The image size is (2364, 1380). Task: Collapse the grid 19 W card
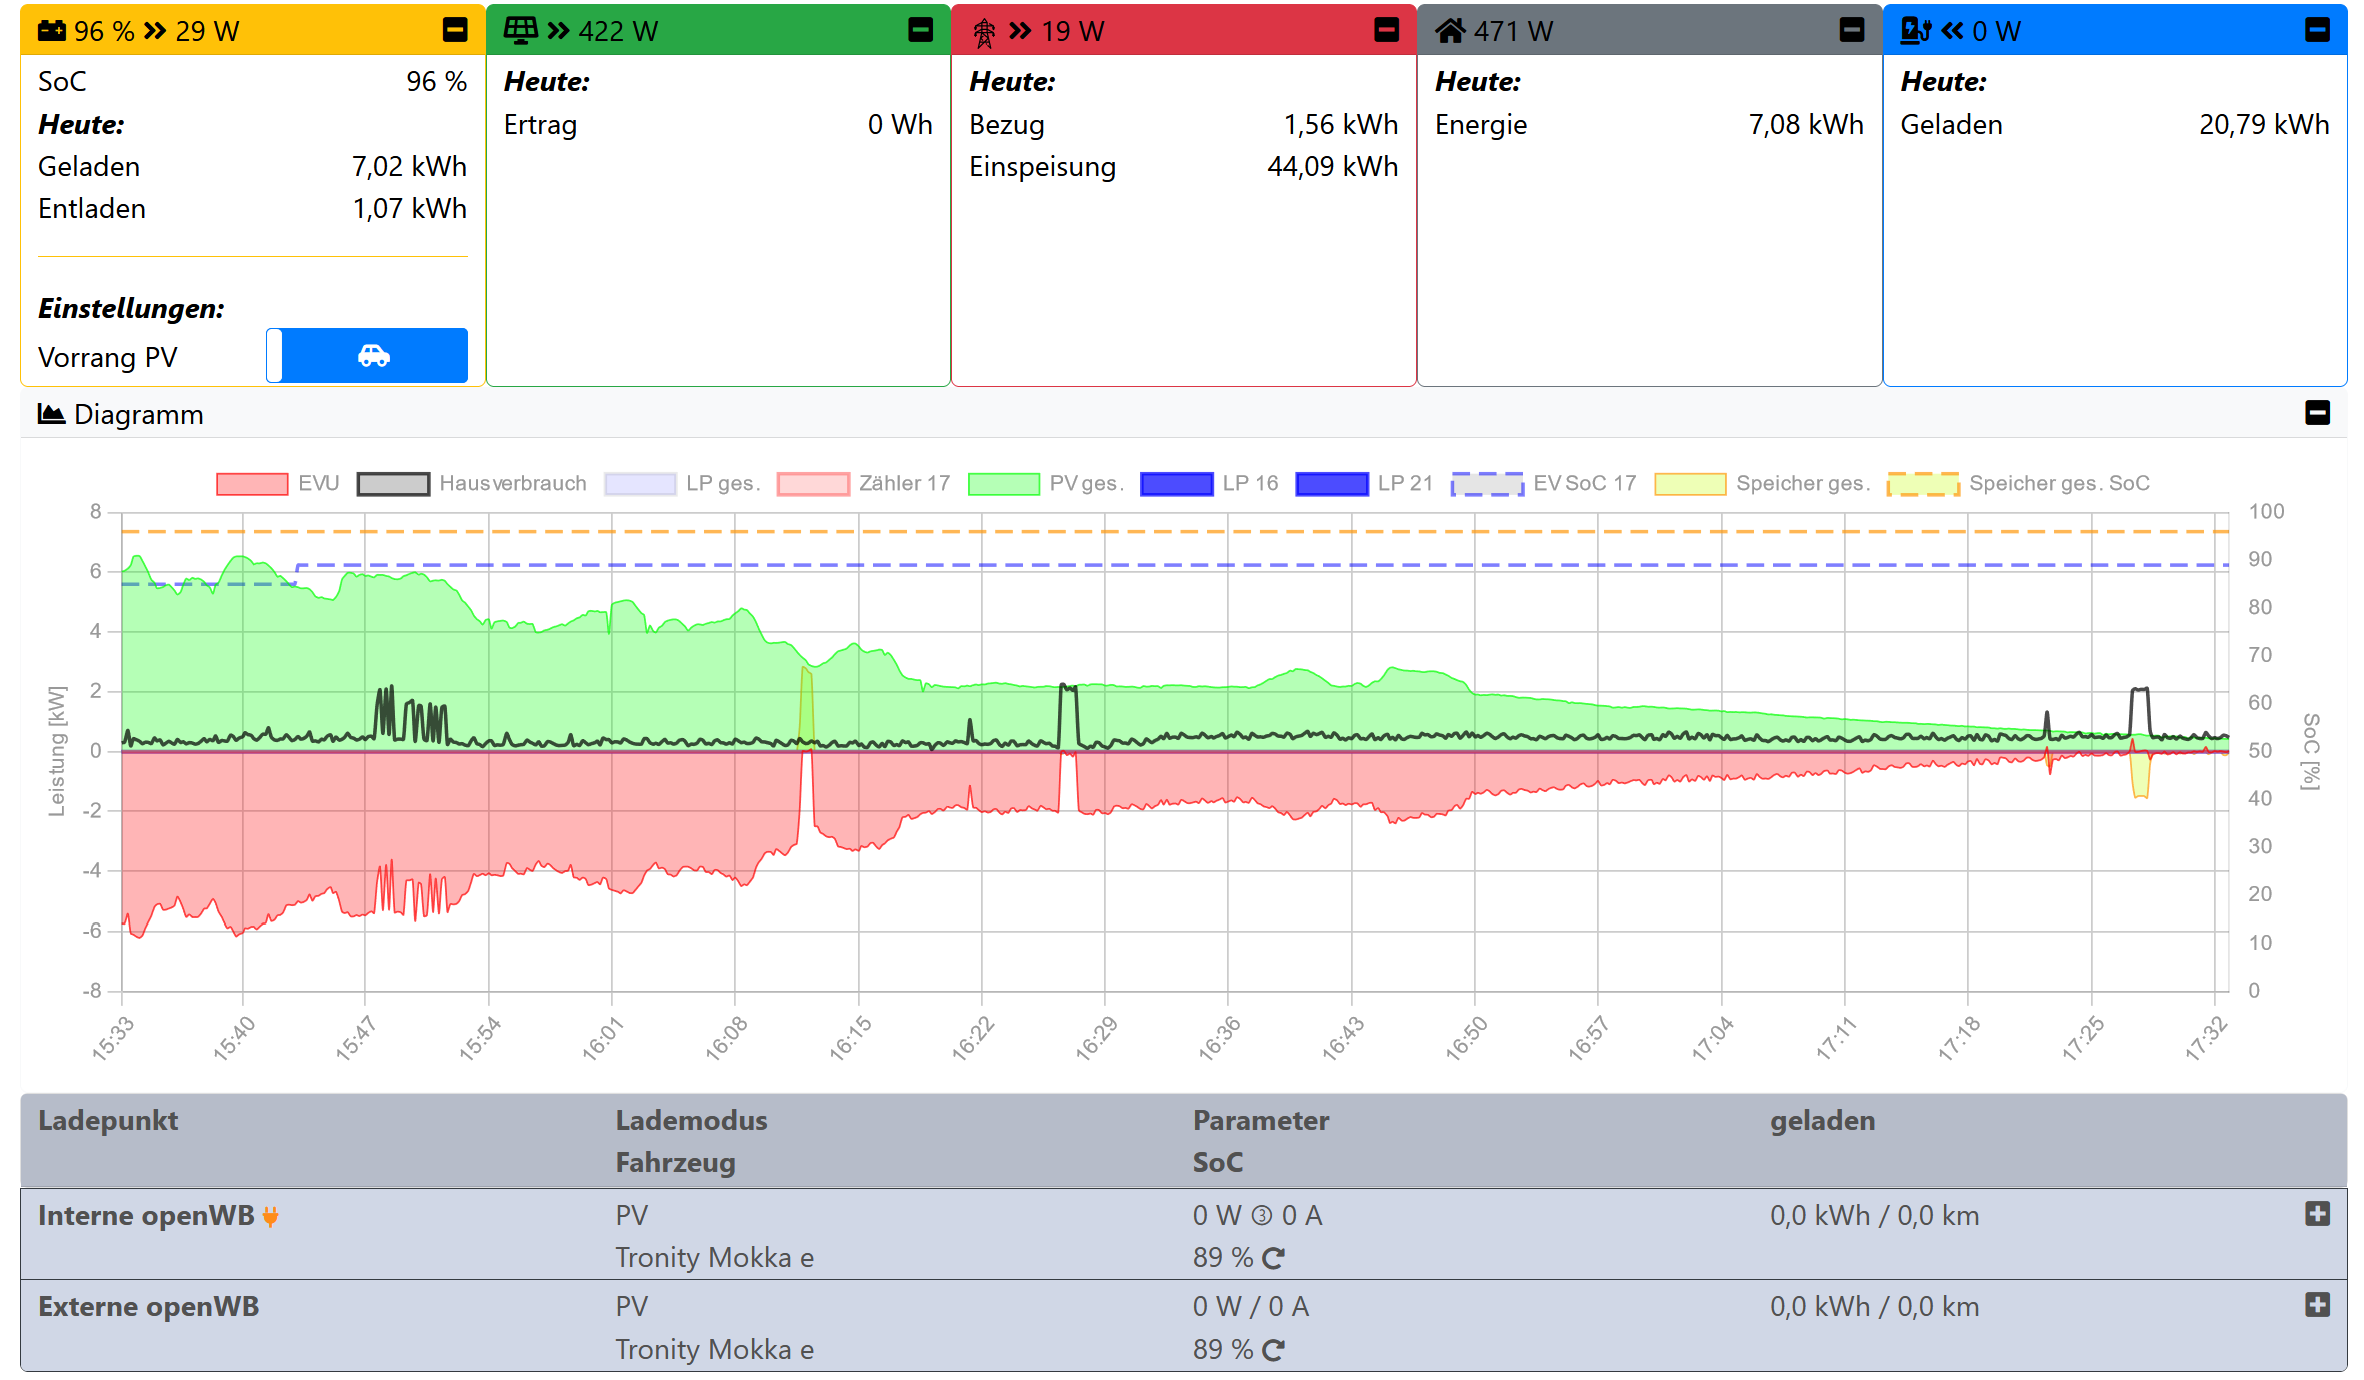point(1386,30)
